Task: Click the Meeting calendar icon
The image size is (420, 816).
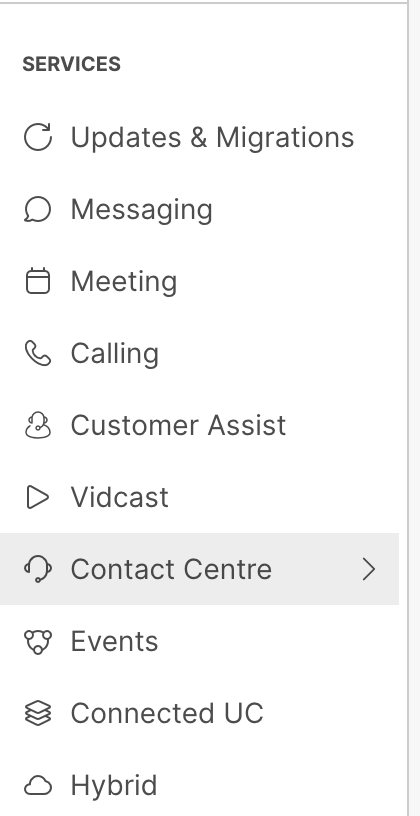Action: [x=38, y=281]
